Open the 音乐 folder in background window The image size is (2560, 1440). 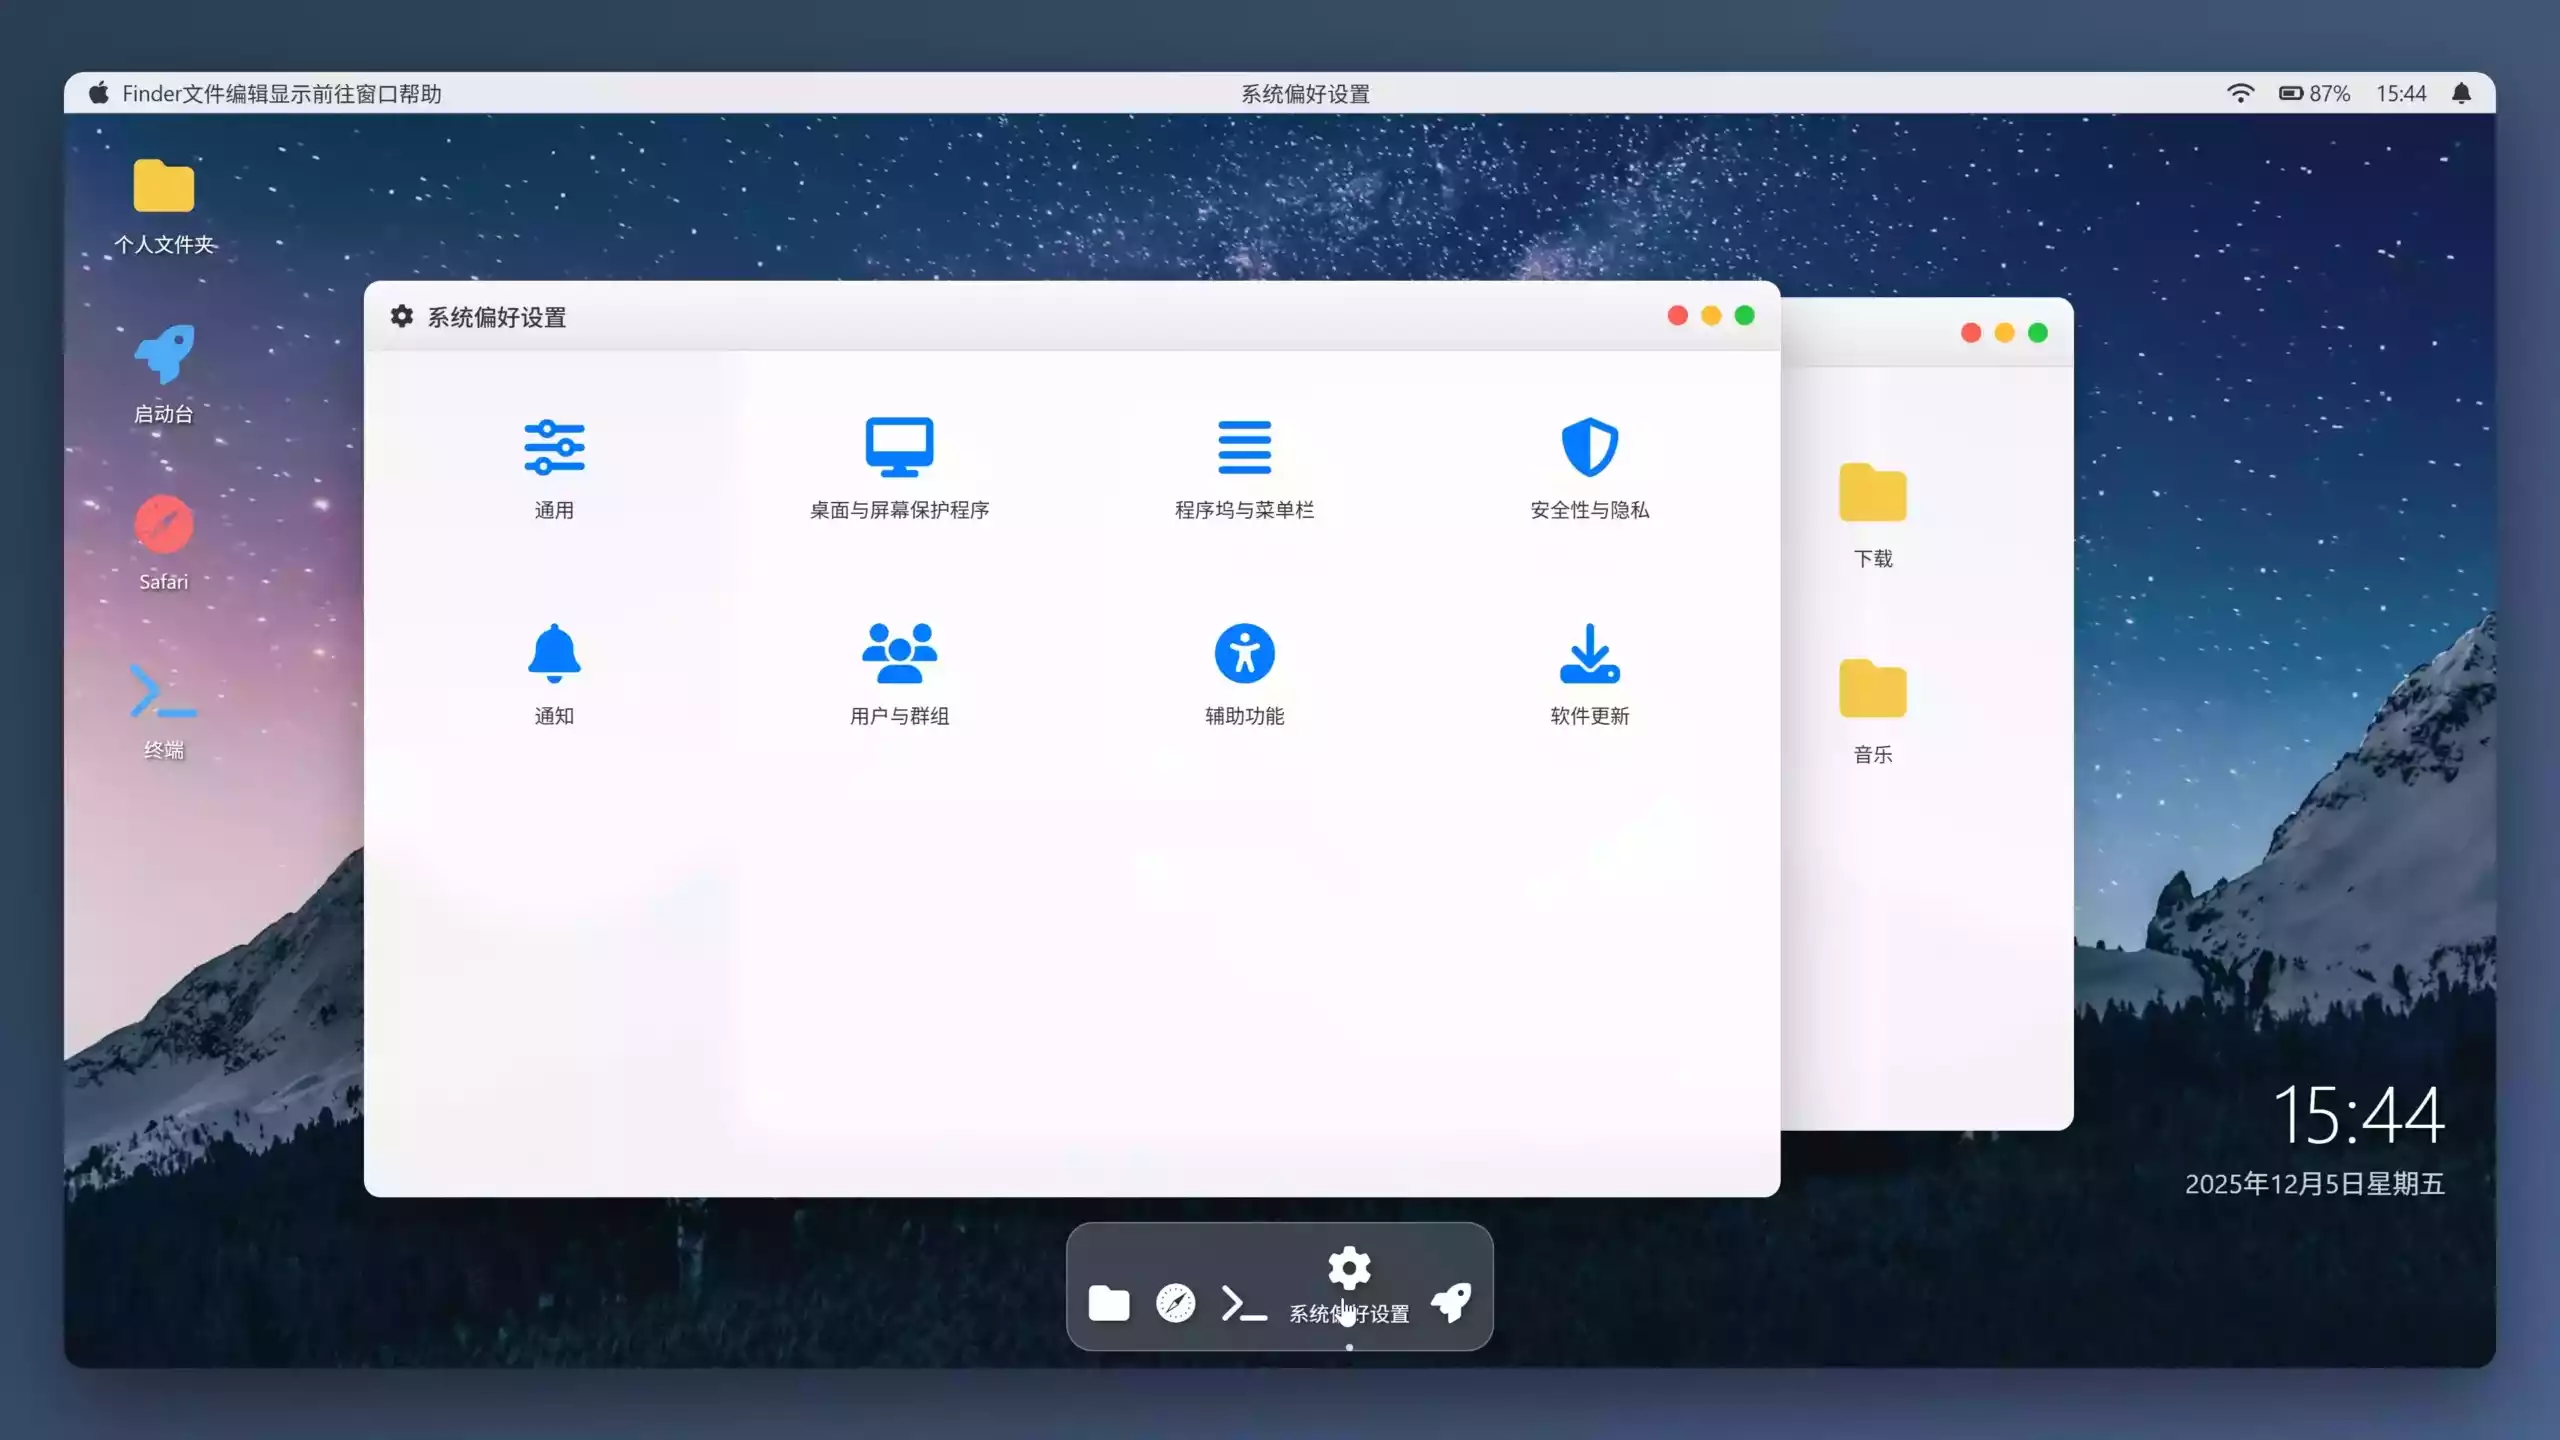click(x=1872, y=691)
